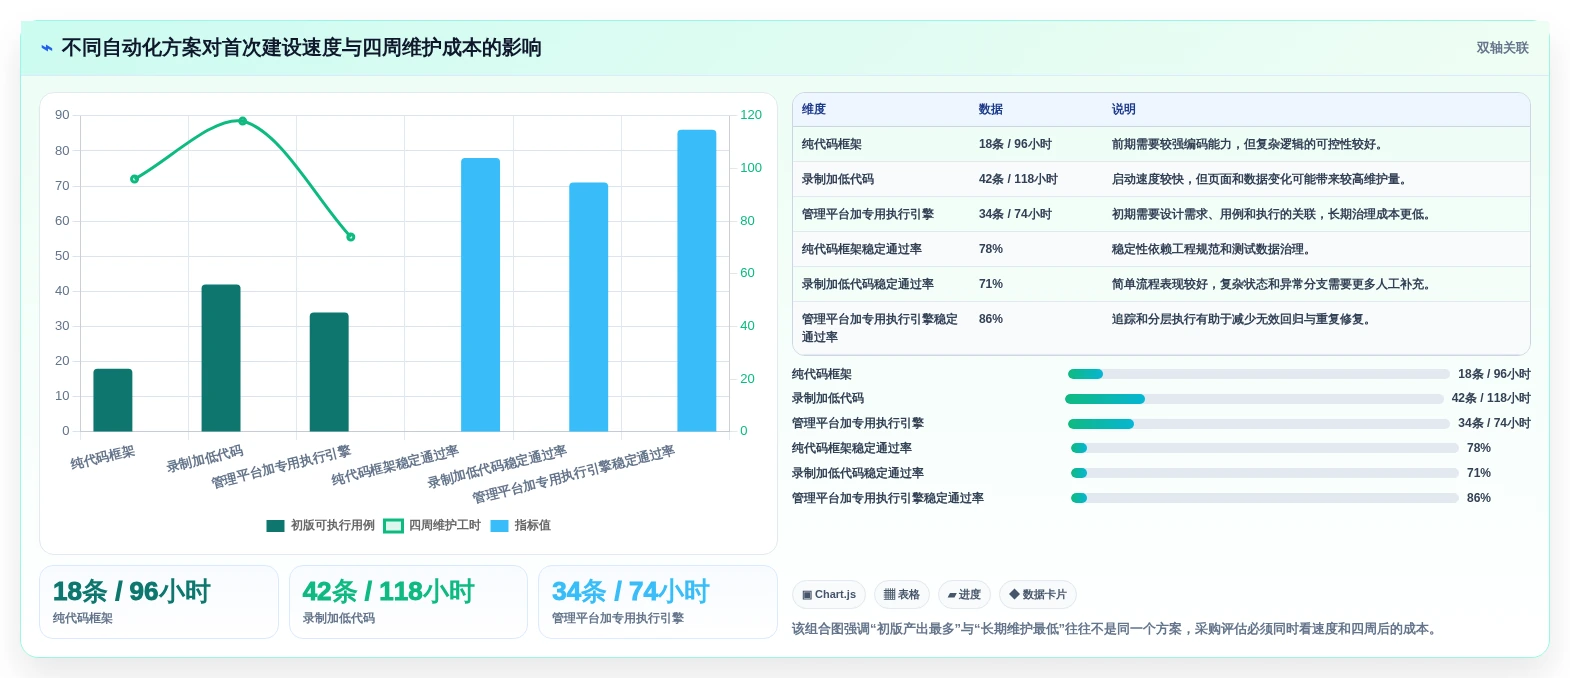Toggle the 四周维护工时 legend entry
Viewport: 1570px width, 678px height.
pos(432,526)
